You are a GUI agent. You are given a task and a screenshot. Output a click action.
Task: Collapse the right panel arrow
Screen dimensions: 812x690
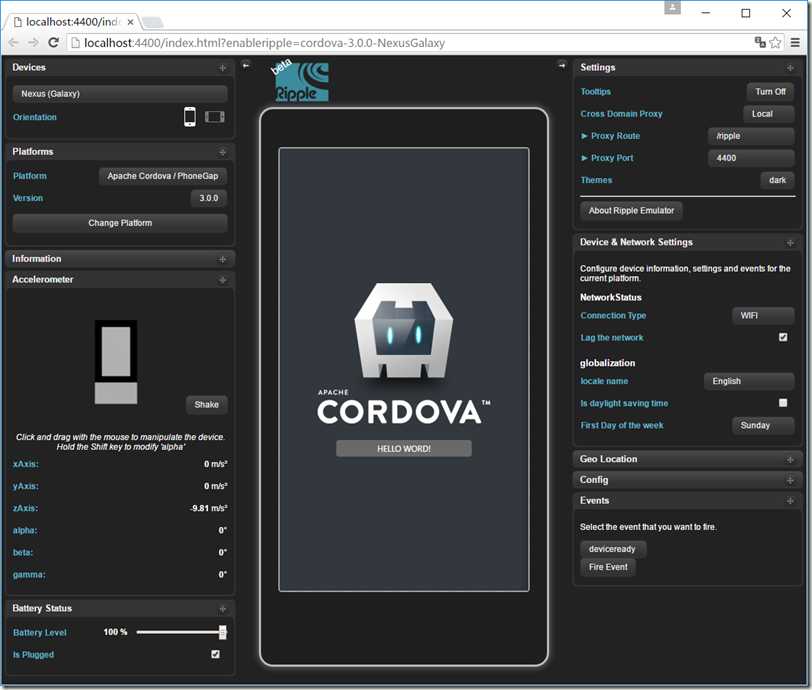point(562,65)
